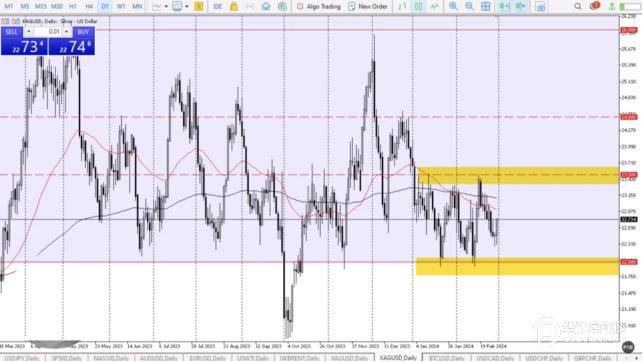This screenshot has height=362, width=643.
Task: Click the New Order button
Action: [368, 6]
